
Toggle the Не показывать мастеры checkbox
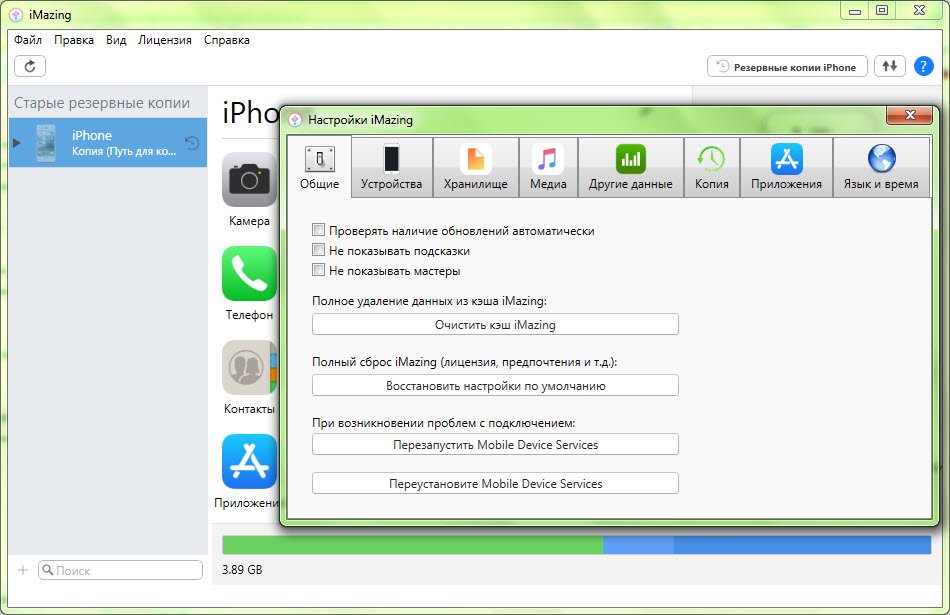click(318, 270)
